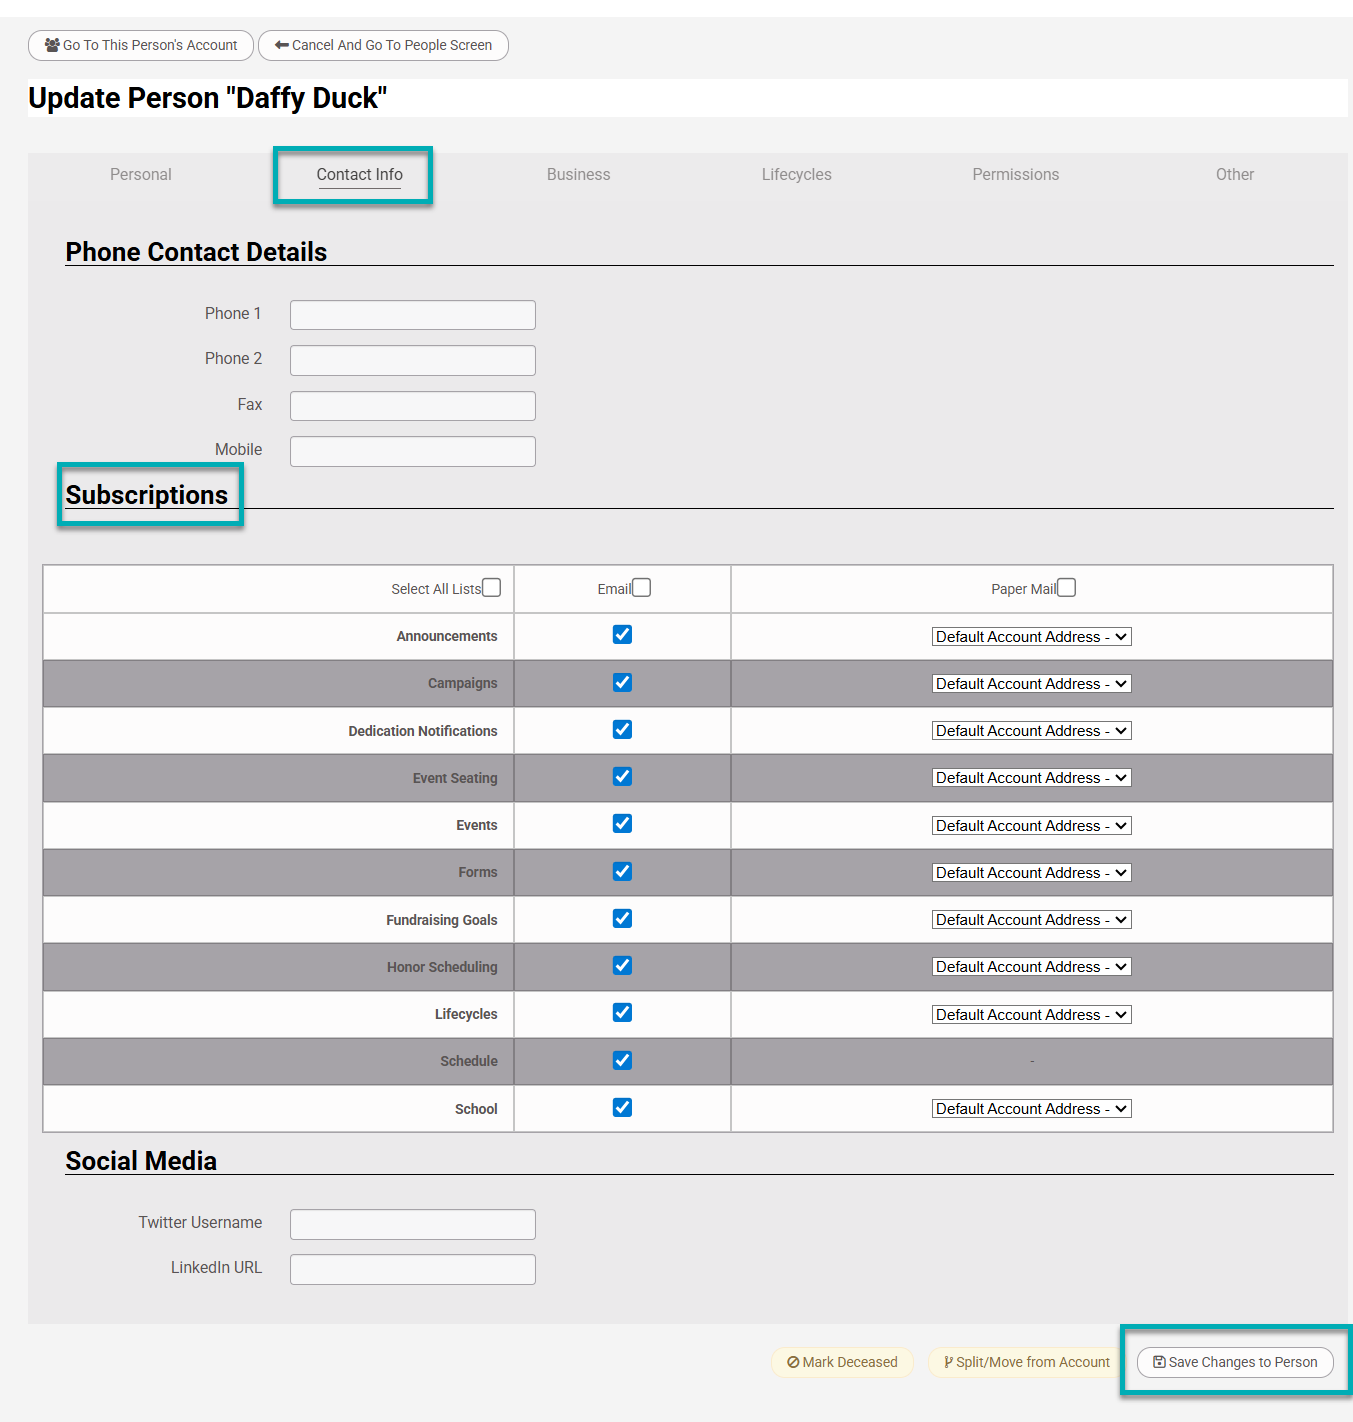Click into the LinkedIn URL field
This screenshot has width=1353, height=1422.
click(x=412, y=1269)
